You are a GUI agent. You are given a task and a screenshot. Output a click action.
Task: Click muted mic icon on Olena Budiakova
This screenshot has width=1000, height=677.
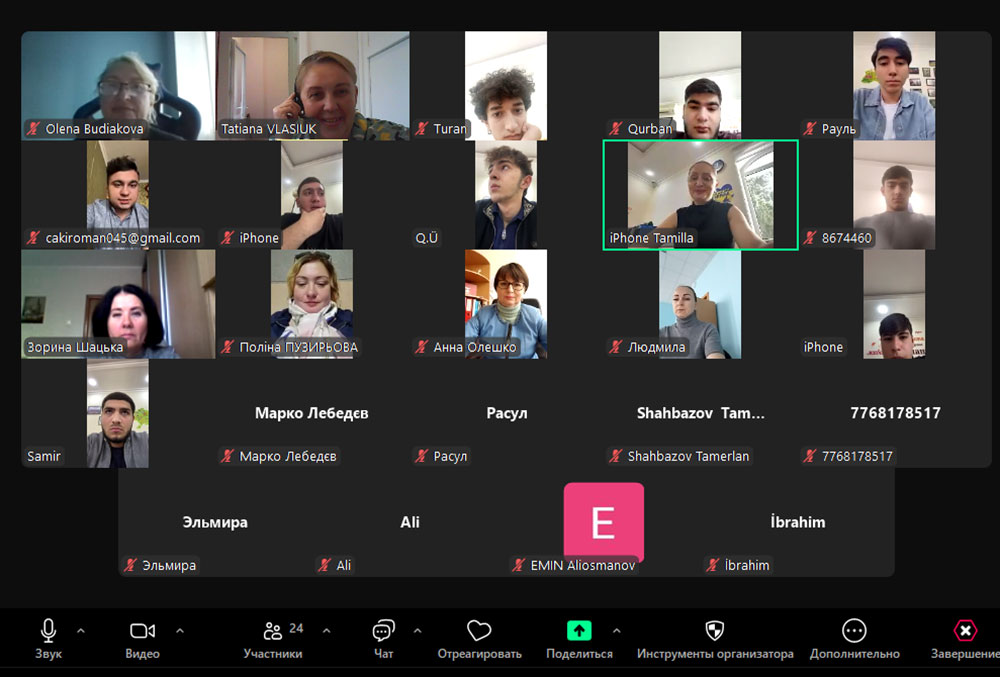(x=33, y=129)
